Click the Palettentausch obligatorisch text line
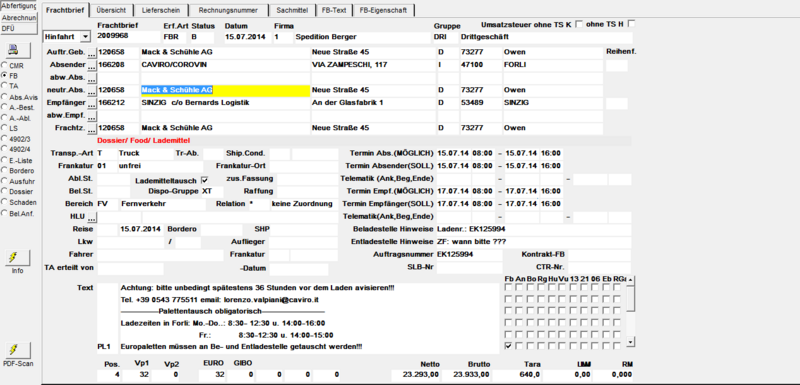 223,311
